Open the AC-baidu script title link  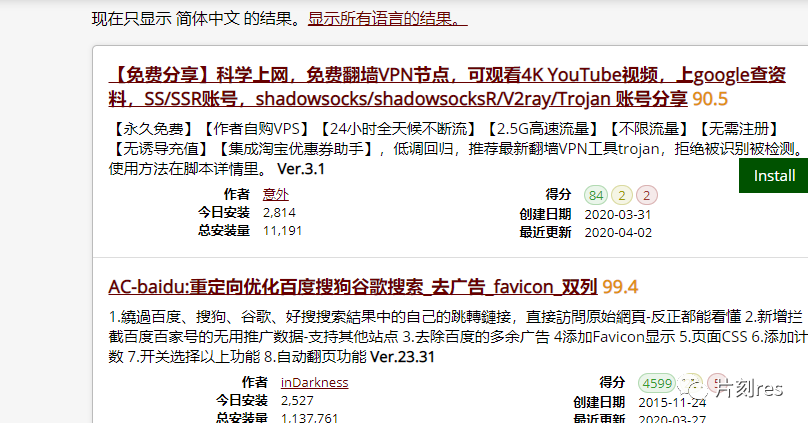(x=353, y=286)
